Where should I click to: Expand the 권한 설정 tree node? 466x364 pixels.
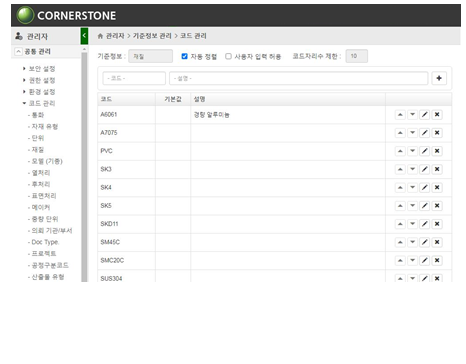[x=24, y=80]
